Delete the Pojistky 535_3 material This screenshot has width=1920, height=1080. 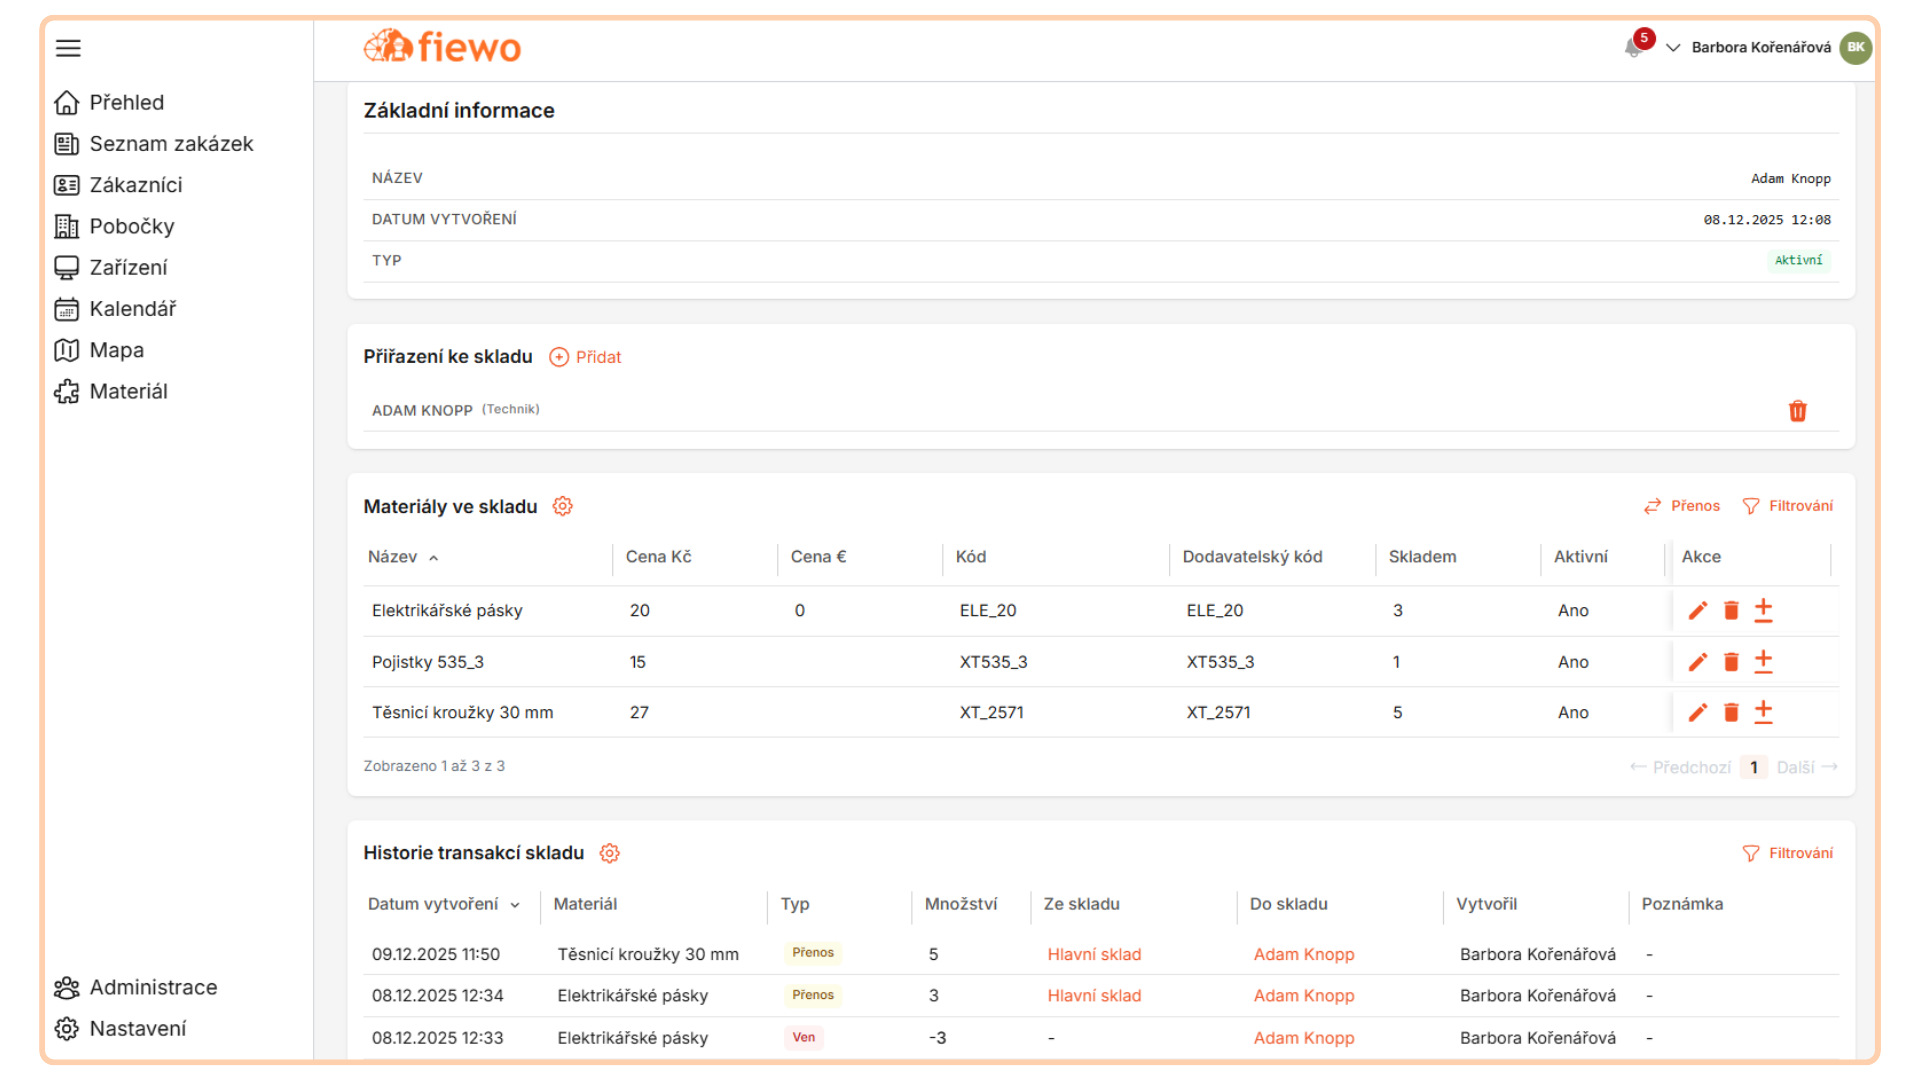tap(1731, 662)
